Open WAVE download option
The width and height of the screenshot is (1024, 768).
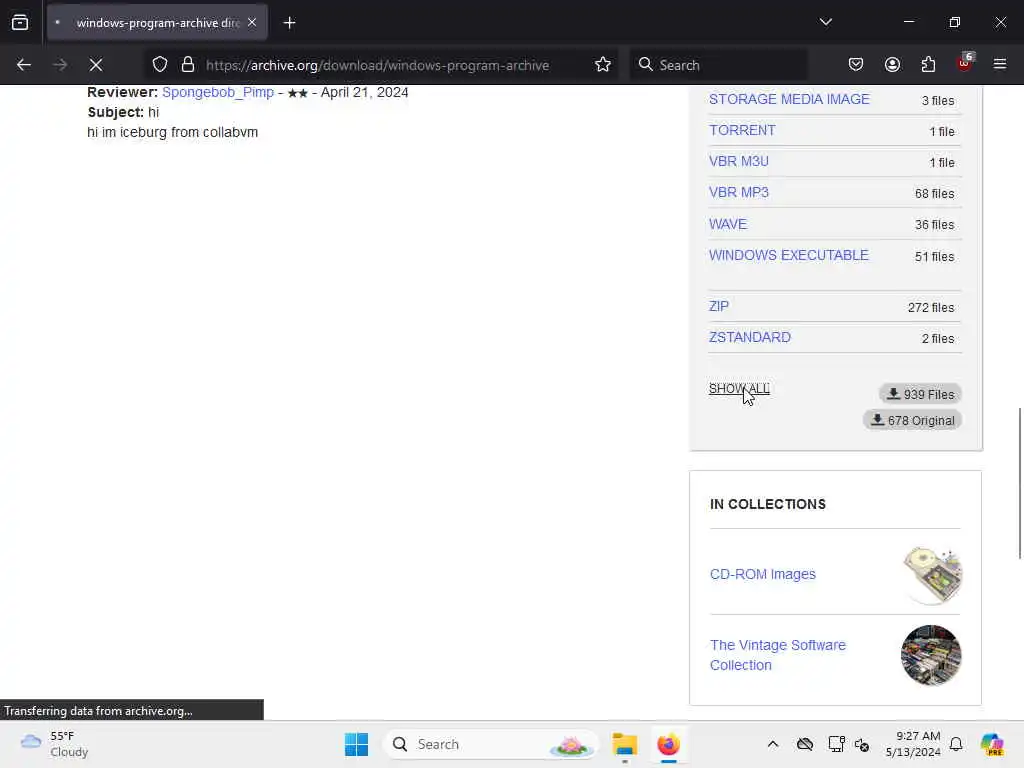coord(728,224)
